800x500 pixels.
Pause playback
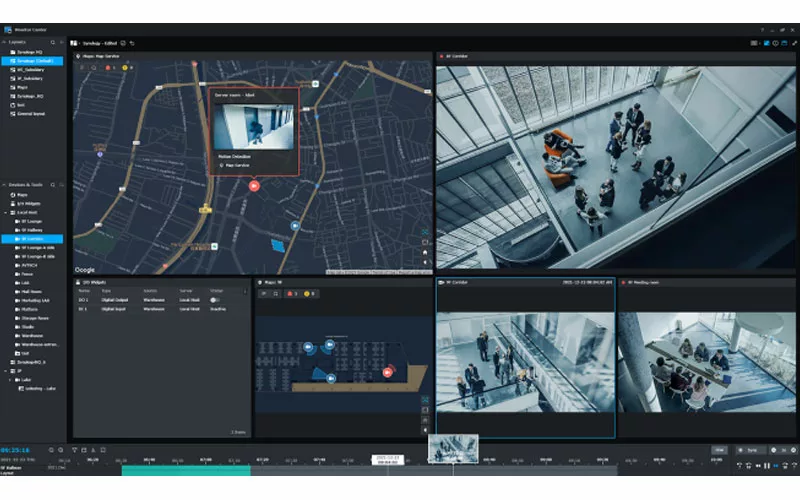click(x=767, y=466)
